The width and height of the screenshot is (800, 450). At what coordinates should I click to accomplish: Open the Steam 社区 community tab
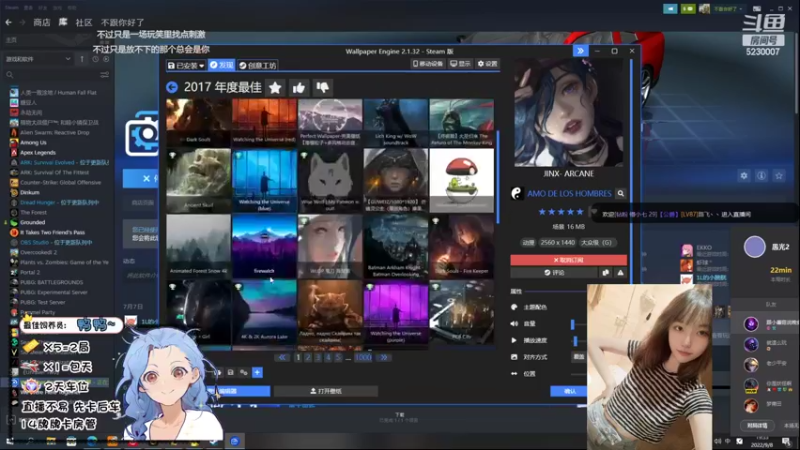click(84, 22)
